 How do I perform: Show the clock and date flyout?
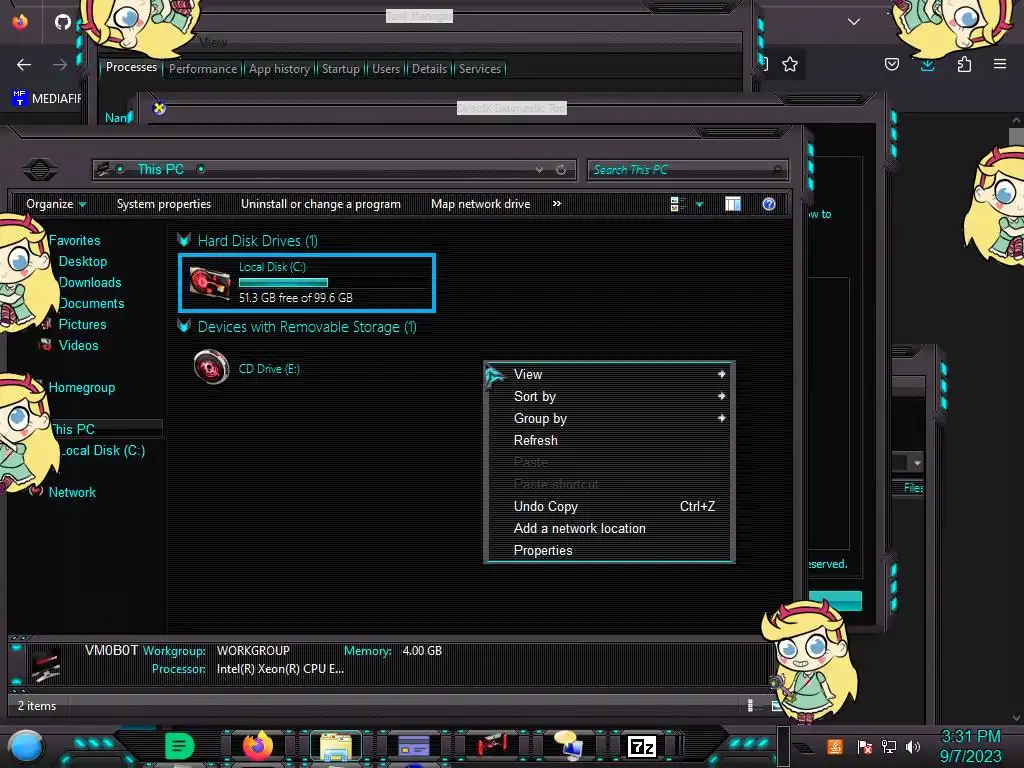[970, 746]
